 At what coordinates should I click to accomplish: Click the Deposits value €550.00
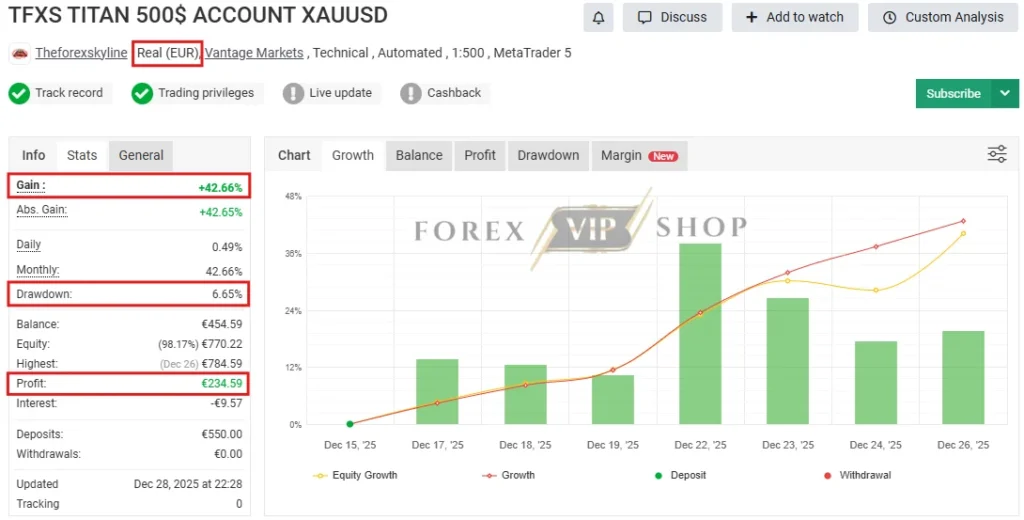(x=221, y=434)
